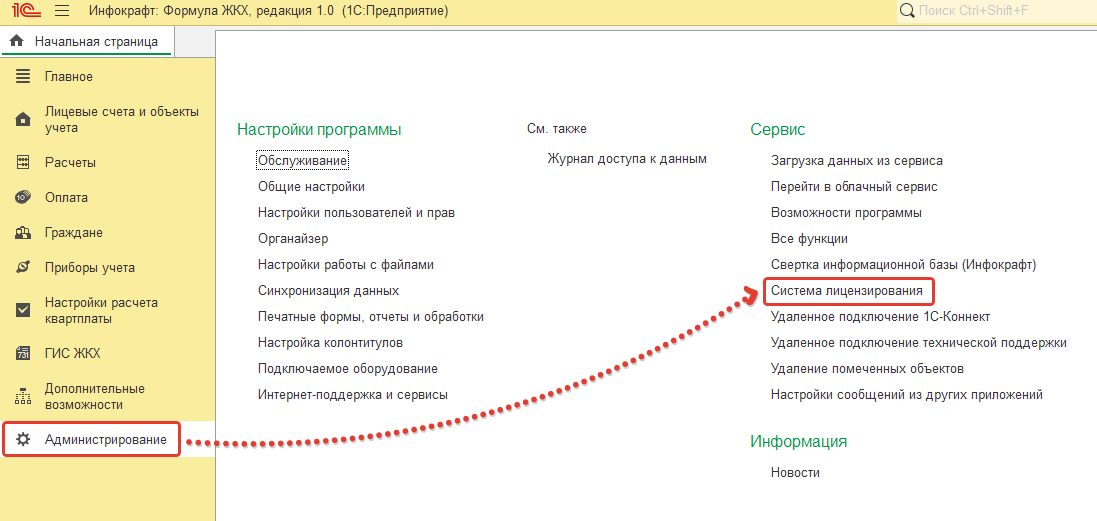Image resolution: width=1097 pixels, height=521 pixels.
Task: Go to Все функции
Action: pos(809,239)
